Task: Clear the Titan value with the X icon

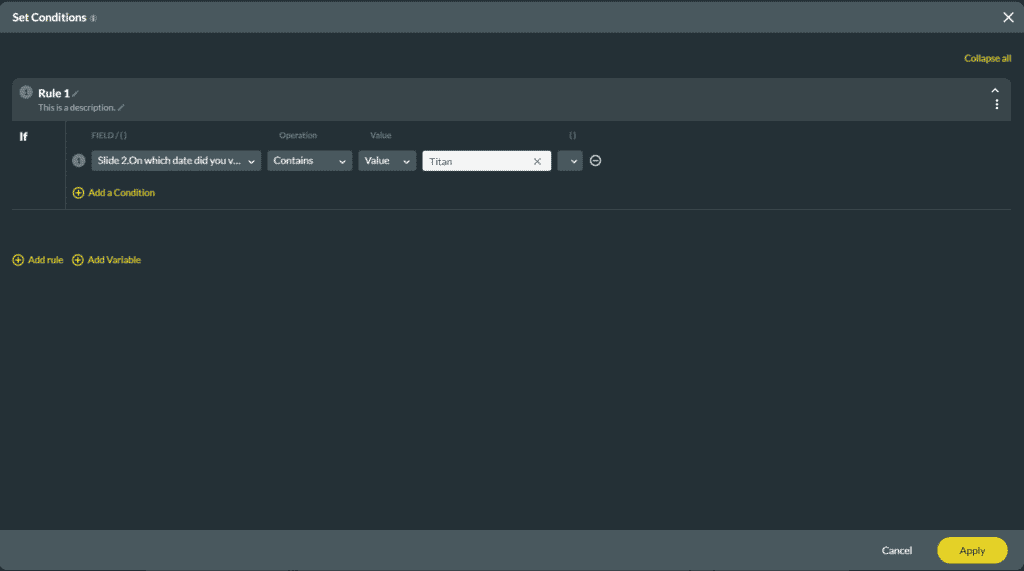Action: coord(537,161)
